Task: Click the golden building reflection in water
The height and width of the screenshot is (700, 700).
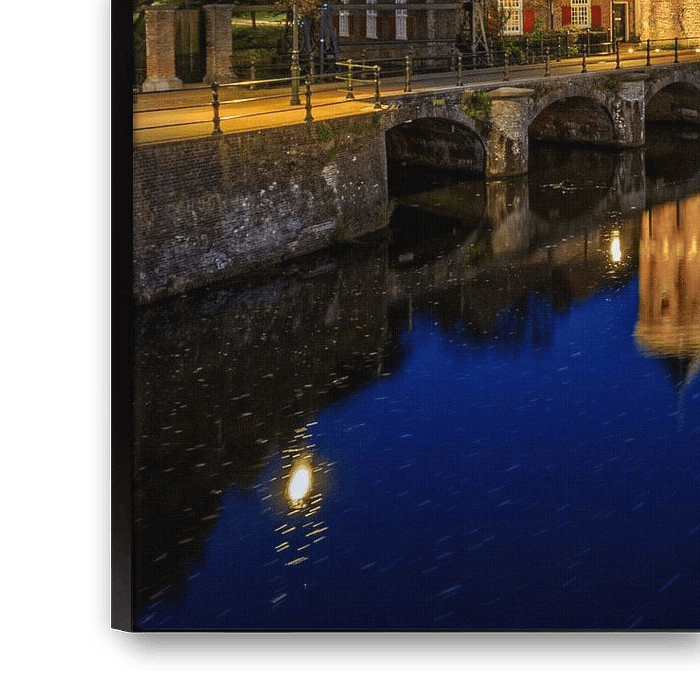Action: (668, 280)
